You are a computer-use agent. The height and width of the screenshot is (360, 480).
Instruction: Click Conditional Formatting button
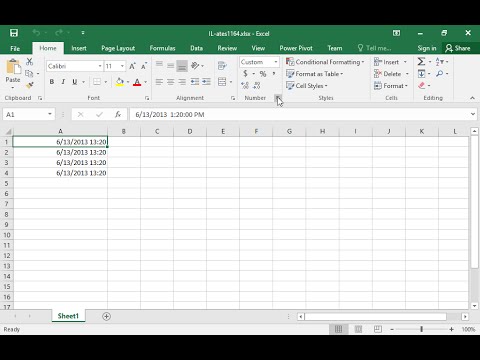pos(325,62)
